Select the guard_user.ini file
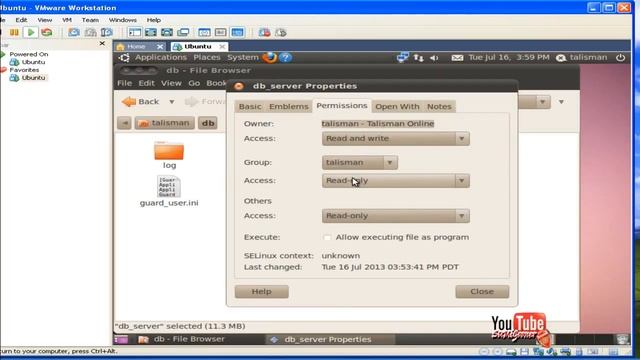This screenshot has height=360, width=640. click(x=169, y=191)
